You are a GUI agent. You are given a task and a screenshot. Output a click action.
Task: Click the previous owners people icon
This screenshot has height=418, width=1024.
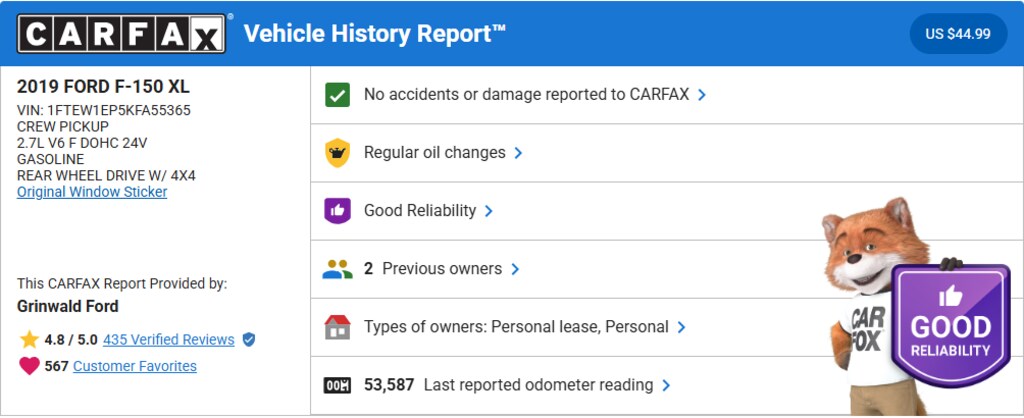point(338,269)
